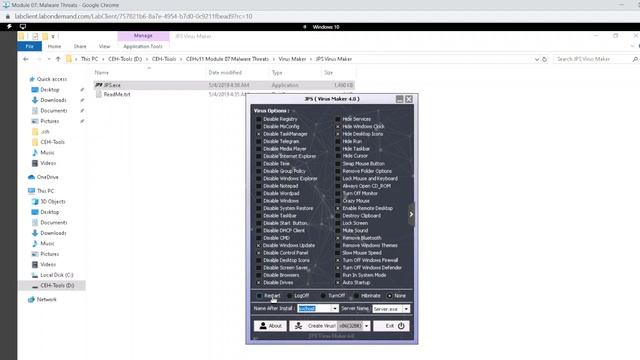Select OneDrive in the navigation pane
640x360 pixels.
coord(47,177)
